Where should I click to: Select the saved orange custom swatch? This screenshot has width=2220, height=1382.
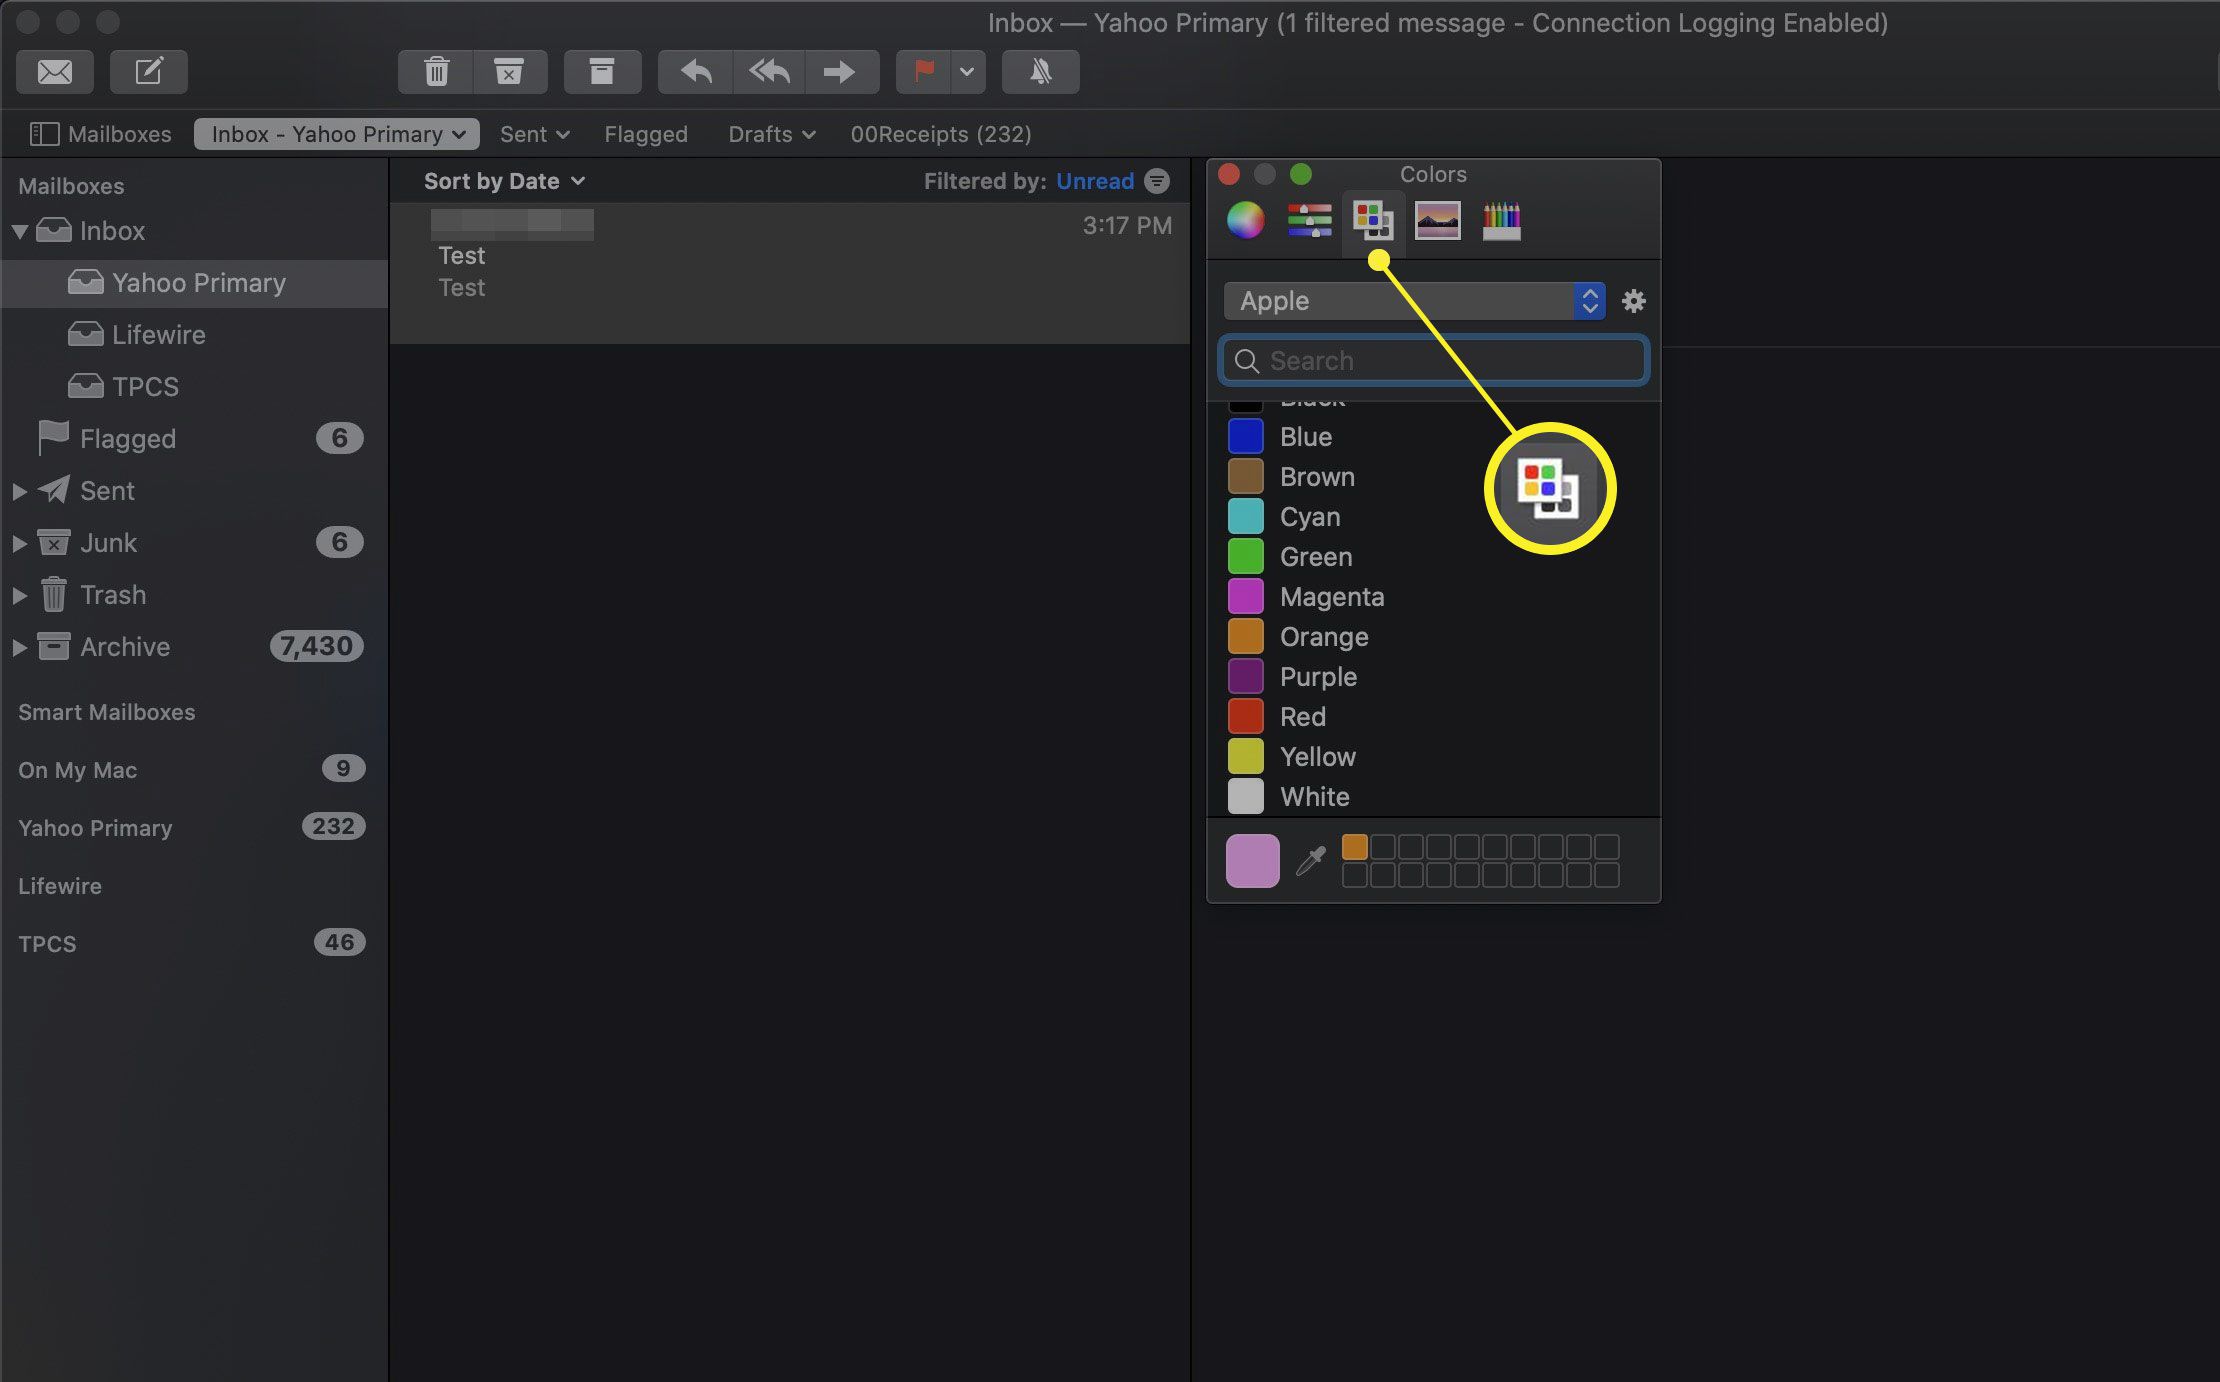(1355, 847)
